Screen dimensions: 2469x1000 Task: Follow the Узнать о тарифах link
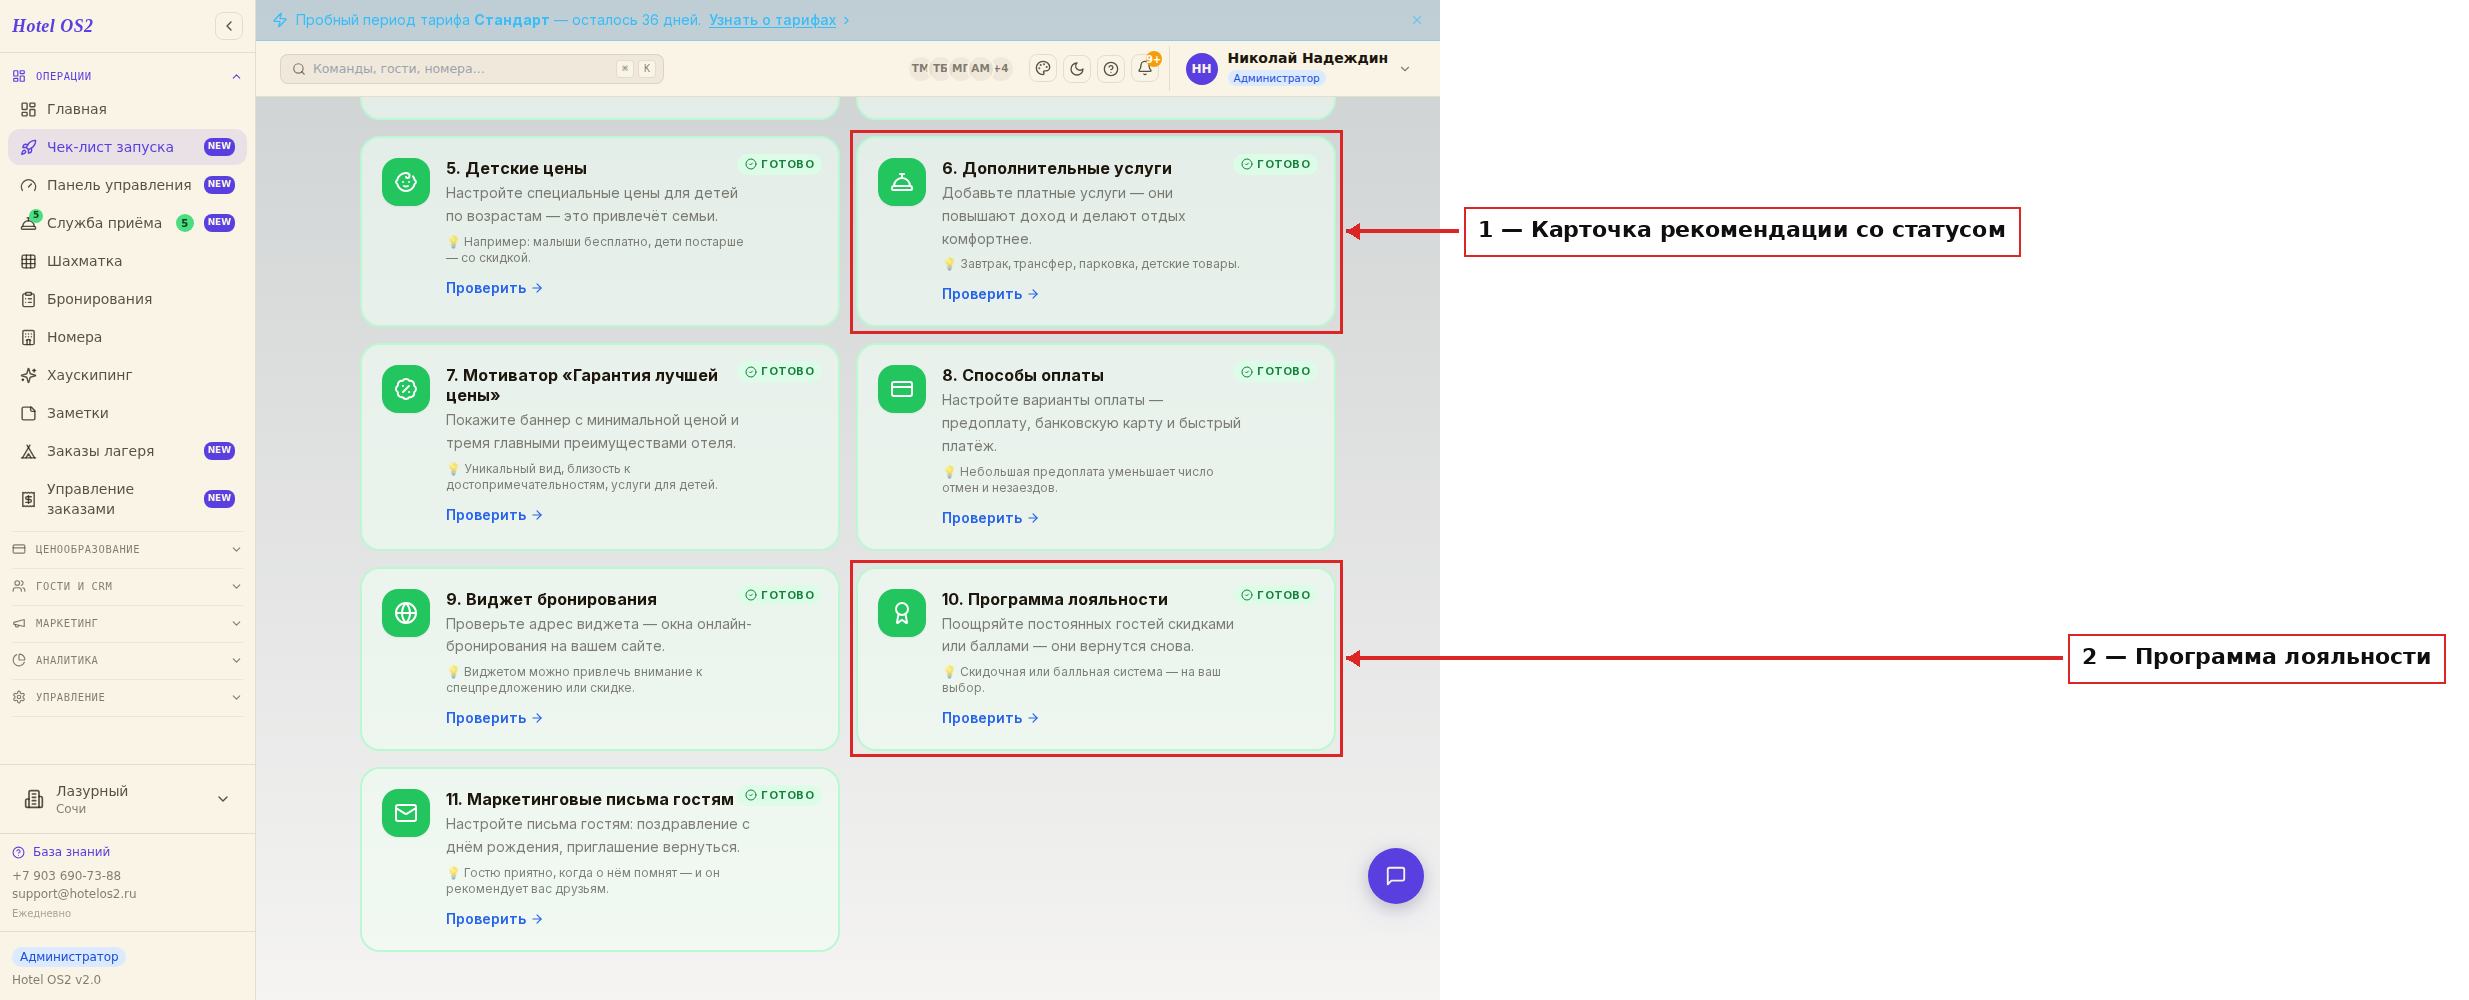coord(772,20)
